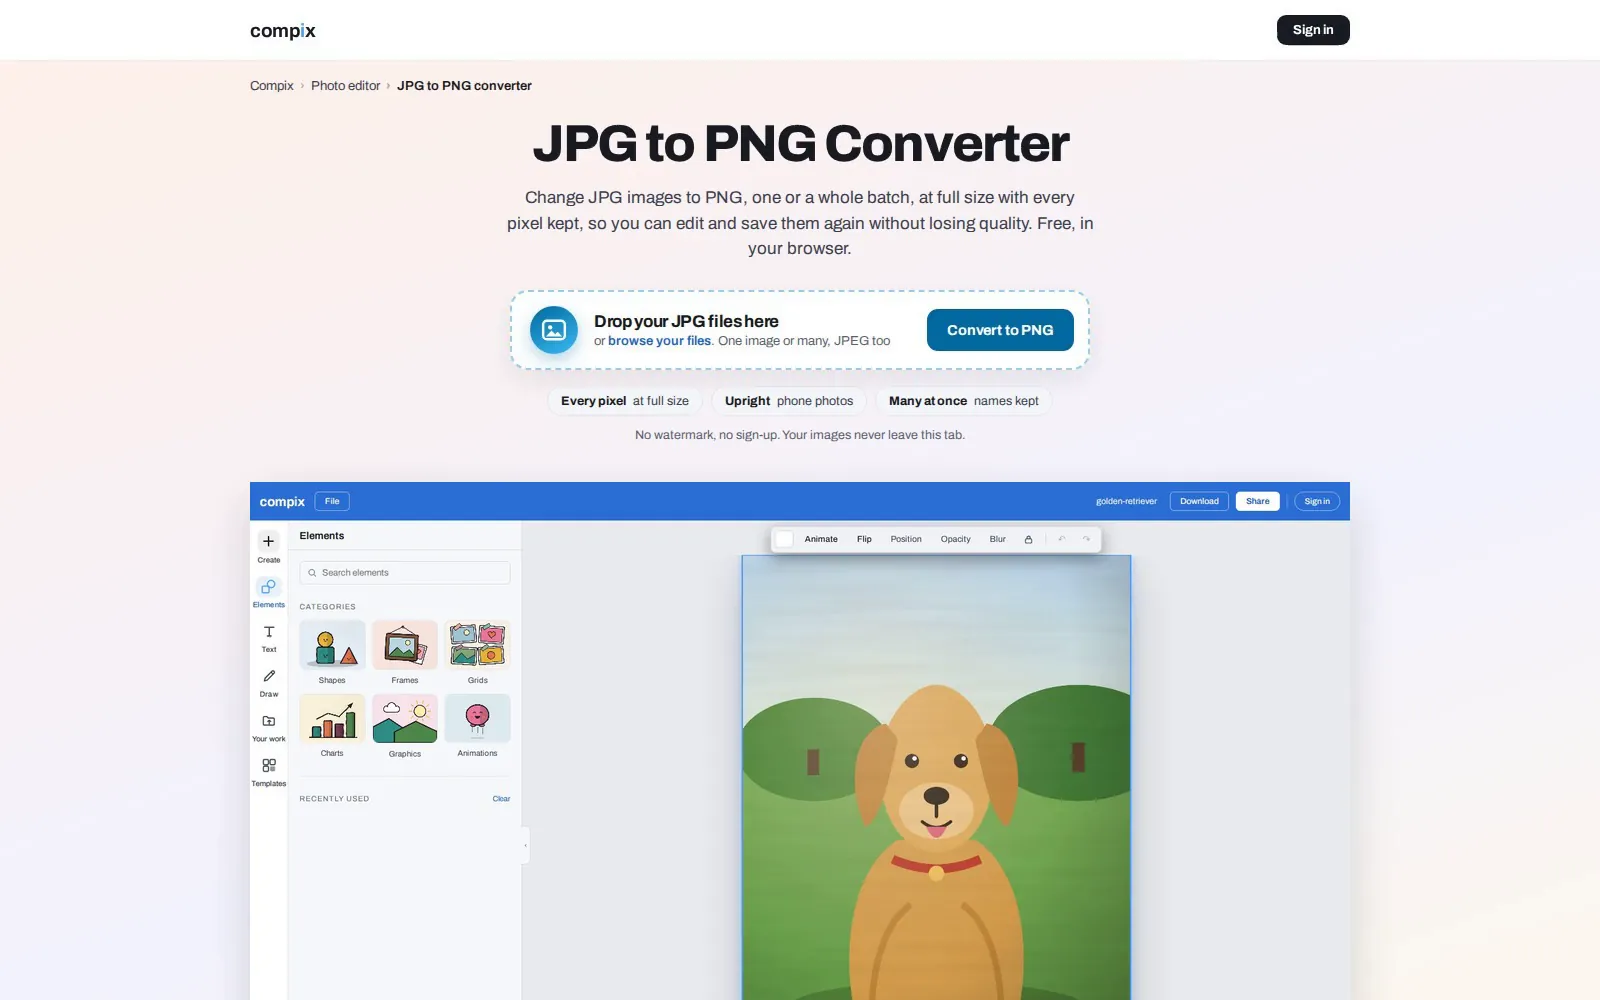
Task: Go to Photo editor breadcrumb link
Action: point(346,86)
